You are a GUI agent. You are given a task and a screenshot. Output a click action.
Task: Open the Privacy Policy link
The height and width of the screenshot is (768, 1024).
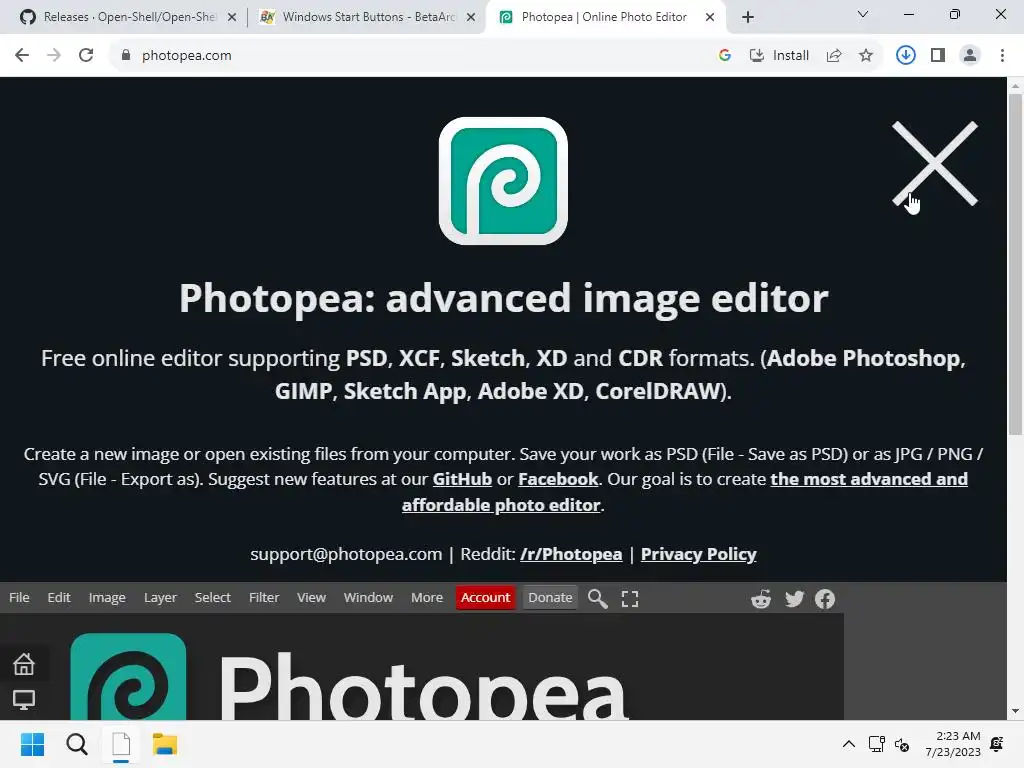point(699,554)
